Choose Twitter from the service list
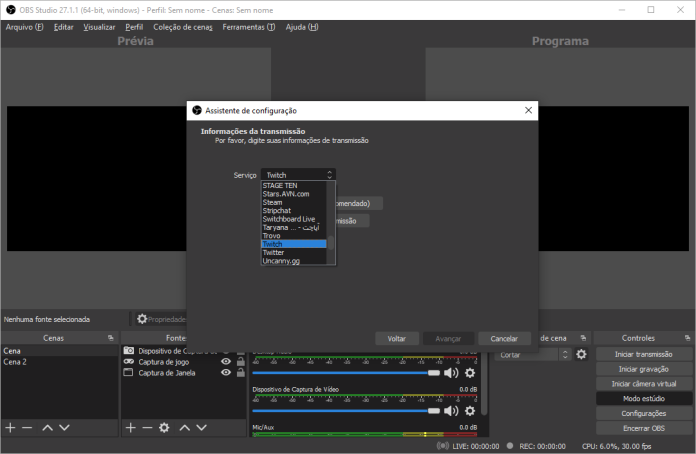This screenshot has width=696, height=454. (x=294, y=253)
